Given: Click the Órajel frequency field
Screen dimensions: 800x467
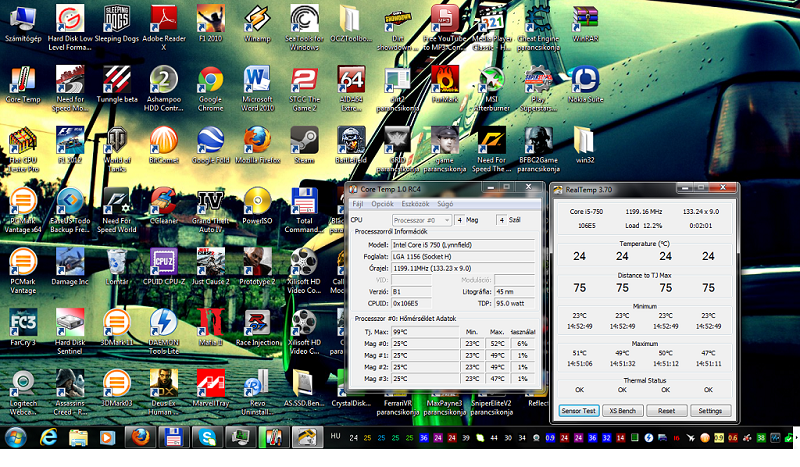Looking at the screenshot, I should coord(463,268).
